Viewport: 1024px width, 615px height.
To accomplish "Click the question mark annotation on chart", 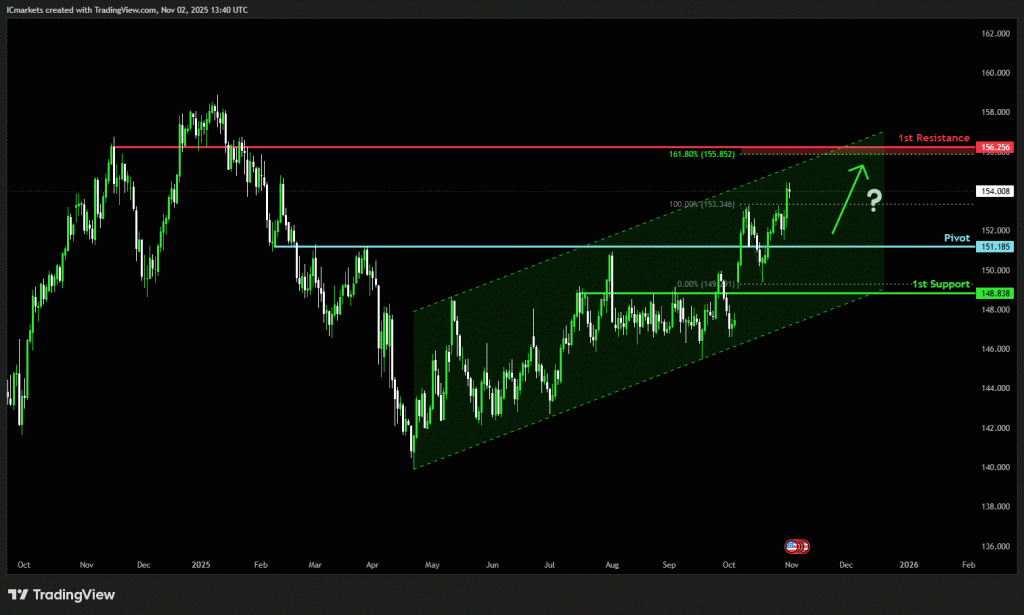I will click(x=874, y=201).
